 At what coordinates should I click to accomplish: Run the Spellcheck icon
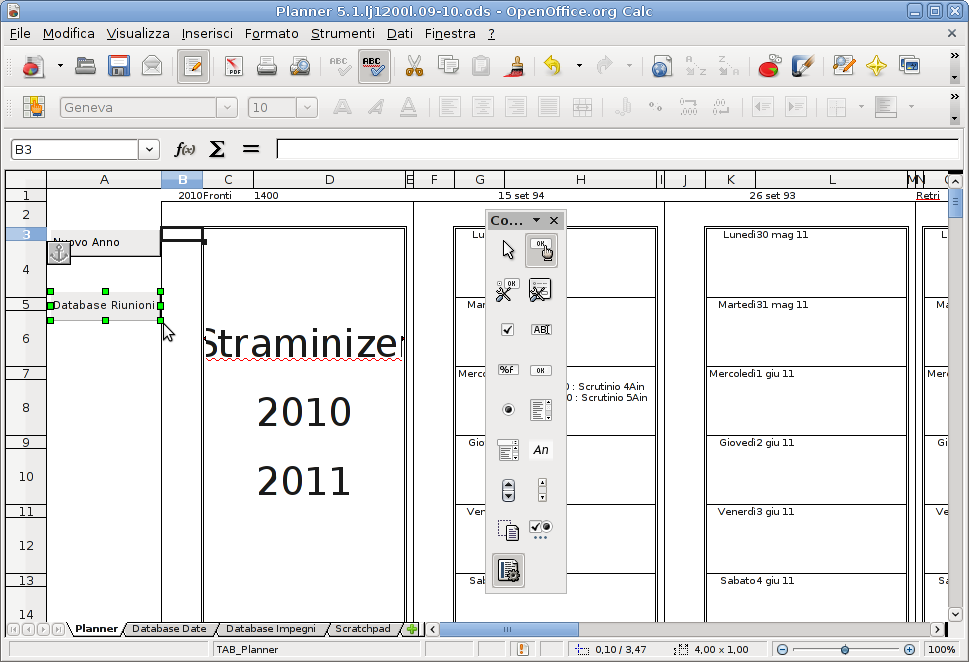[340, 66]
